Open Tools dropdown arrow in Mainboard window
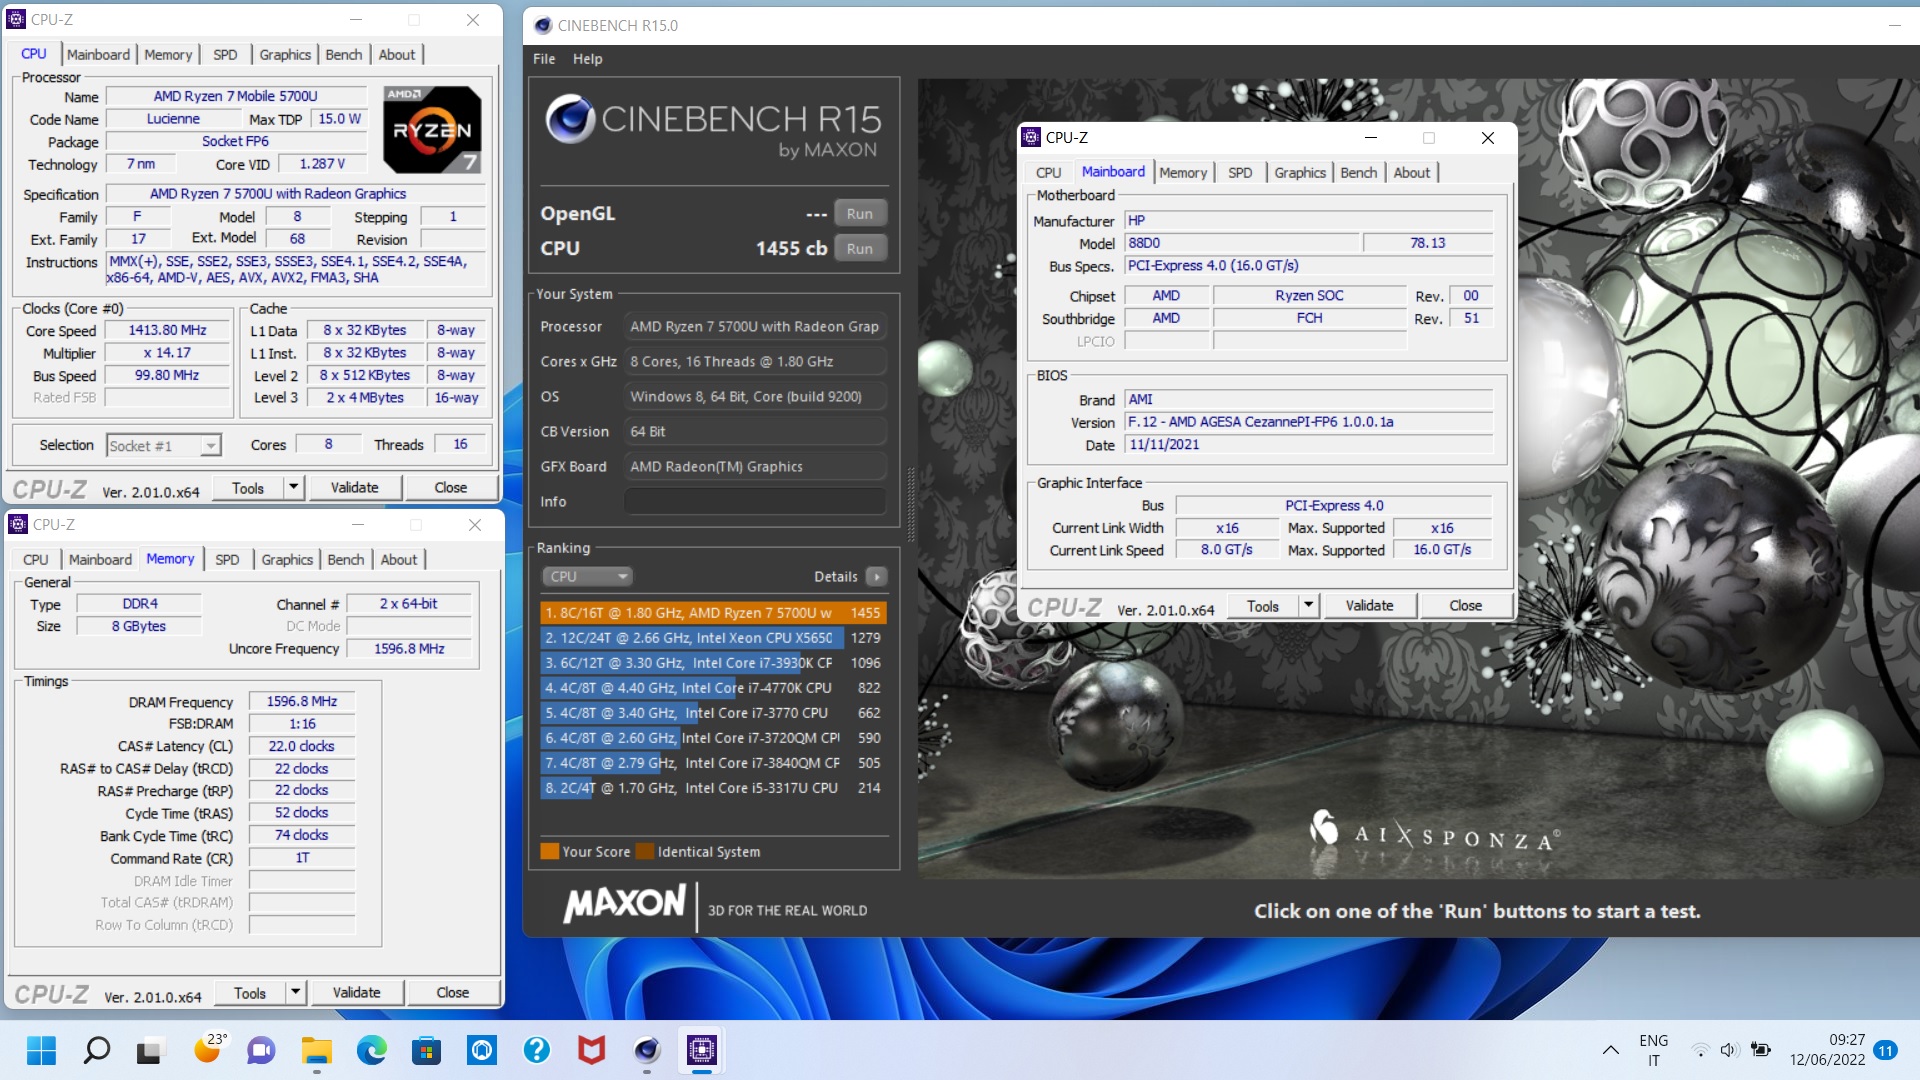The width and height of the screenshot is (1920, 1080). click(1308, 605)
